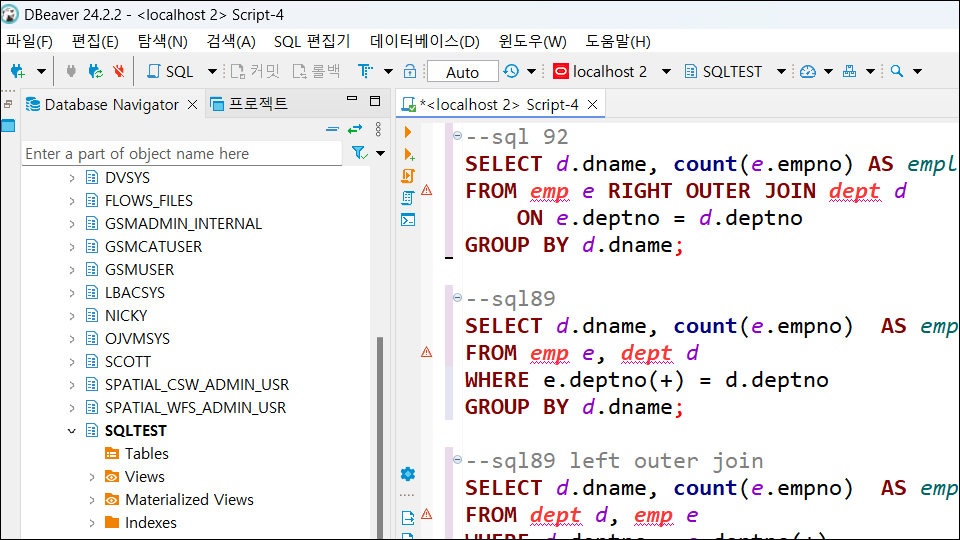This screenshot has height=540, width=960.
Task: Click the red Disconnect icon
Action: [x=119, y=72]
